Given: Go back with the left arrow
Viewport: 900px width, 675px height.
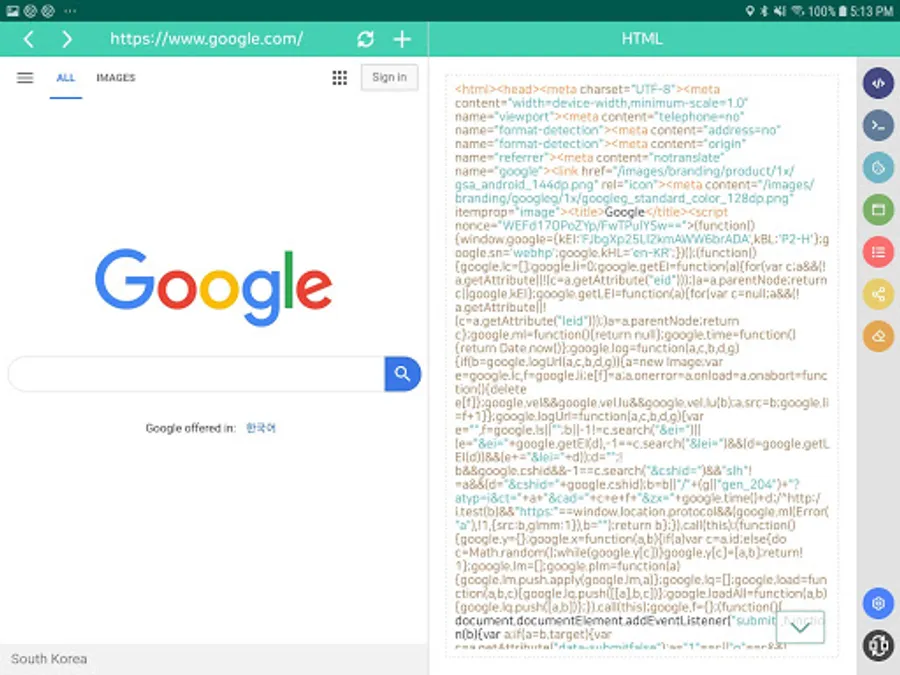Looking at the screenshot, I should point(29,39).
